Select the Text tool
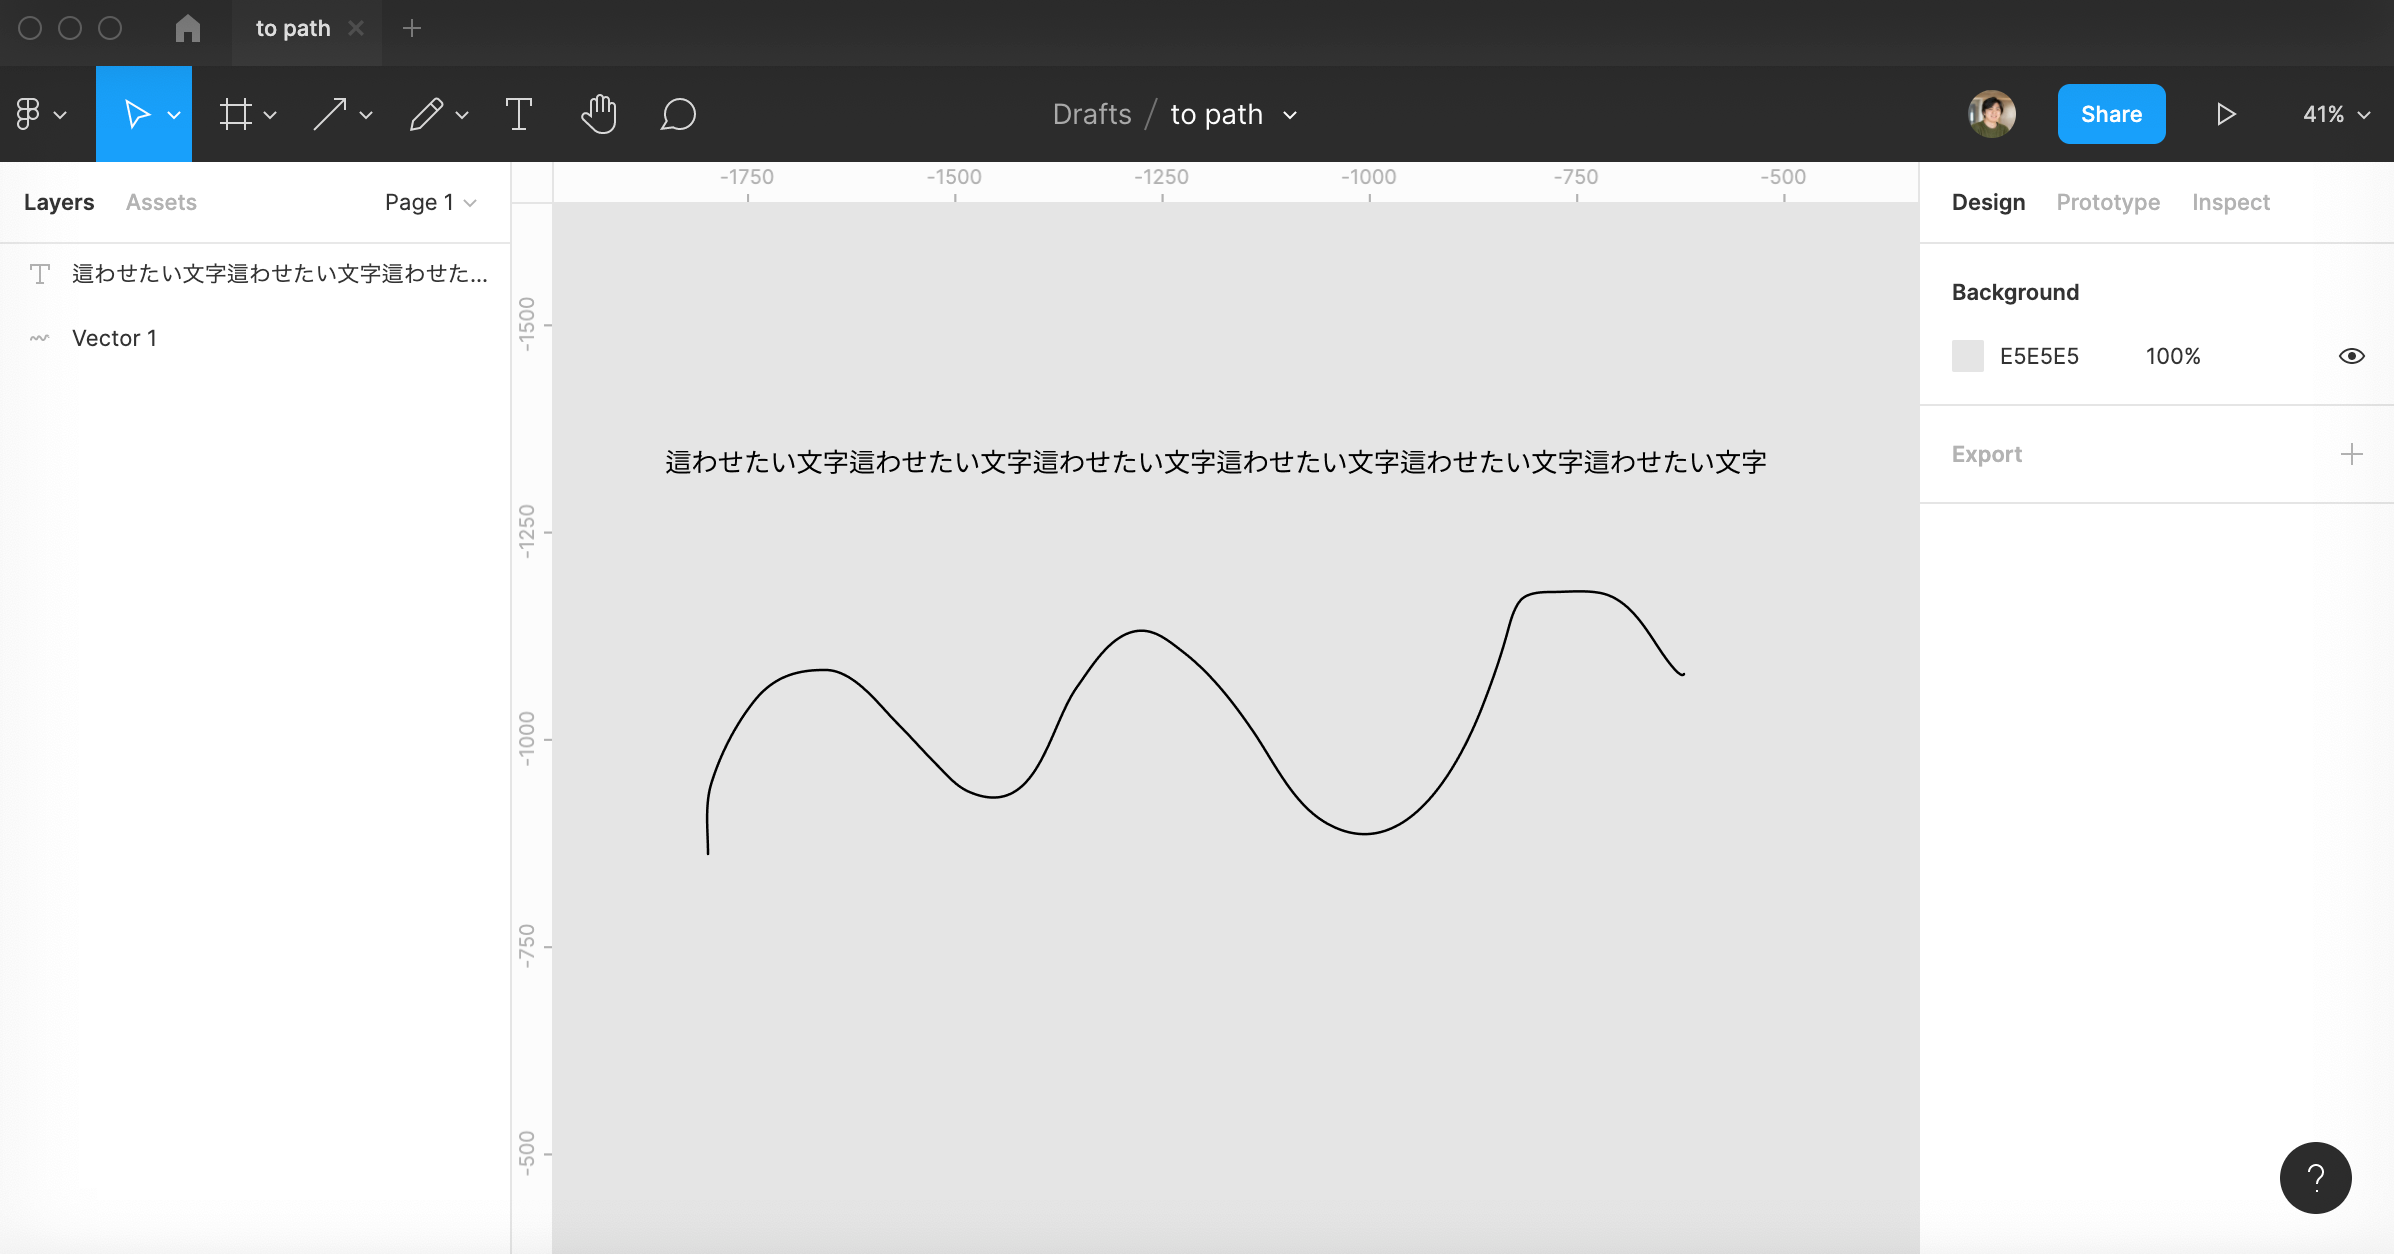 click(x=519, y=113)
